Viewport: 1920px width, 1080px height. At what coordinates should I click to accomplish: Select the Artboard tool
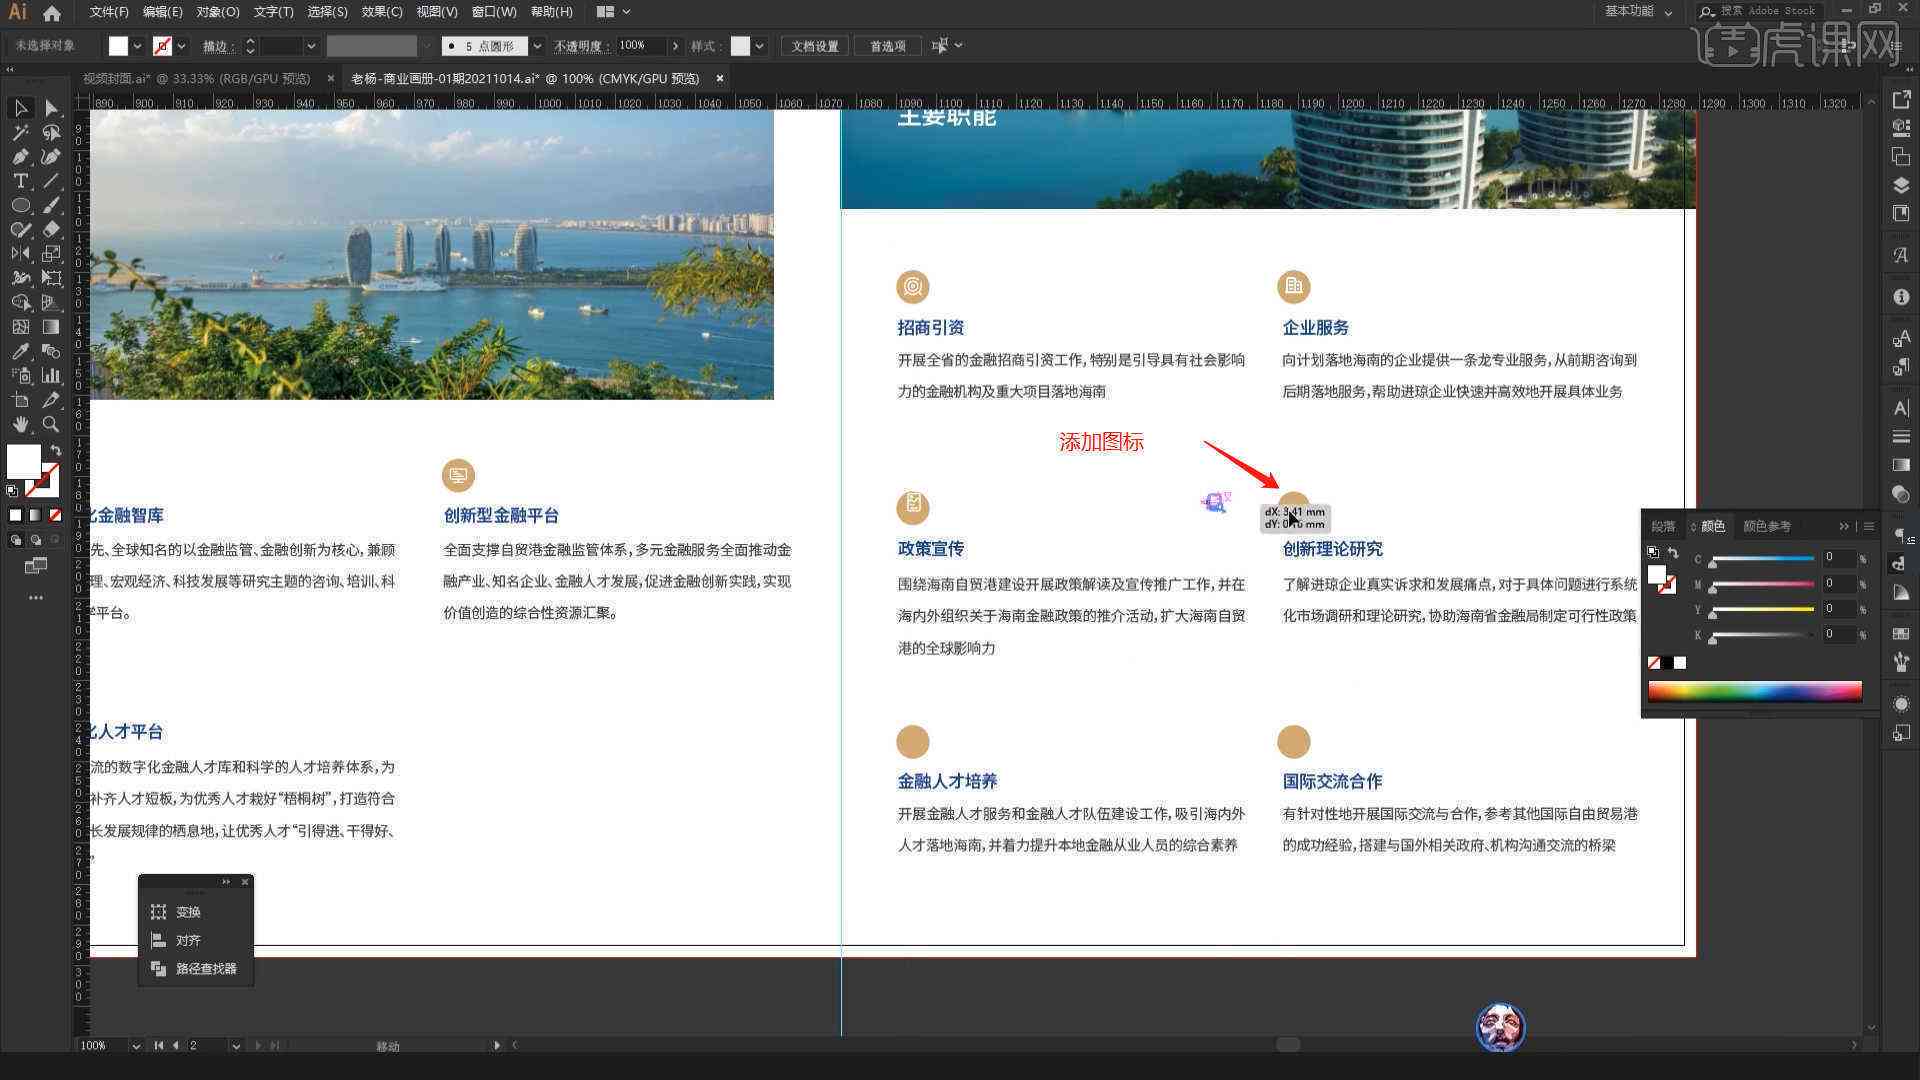20,400
